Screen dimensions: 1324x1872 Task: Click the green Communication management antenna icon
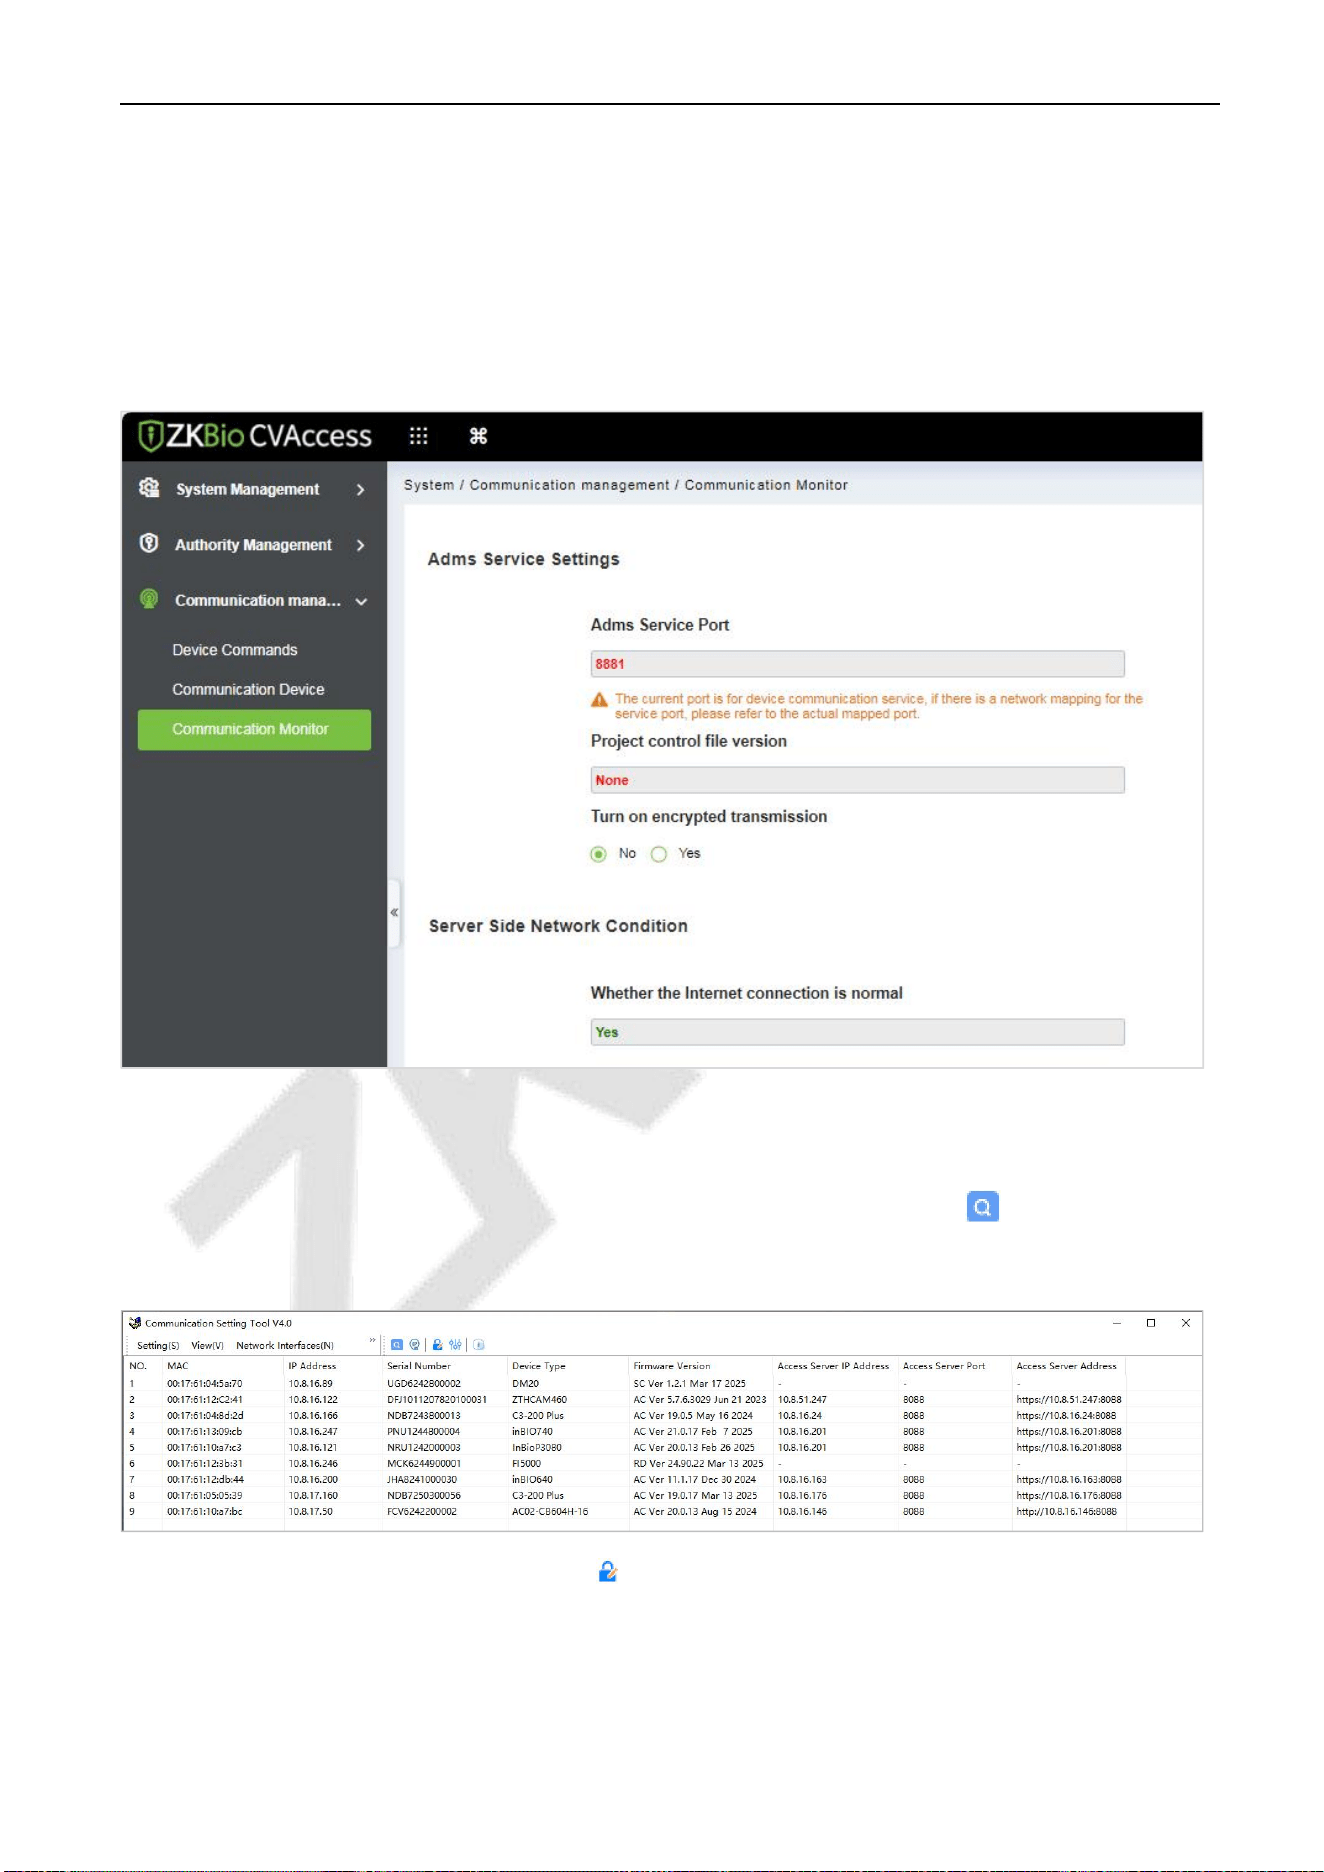click(149, 599)
